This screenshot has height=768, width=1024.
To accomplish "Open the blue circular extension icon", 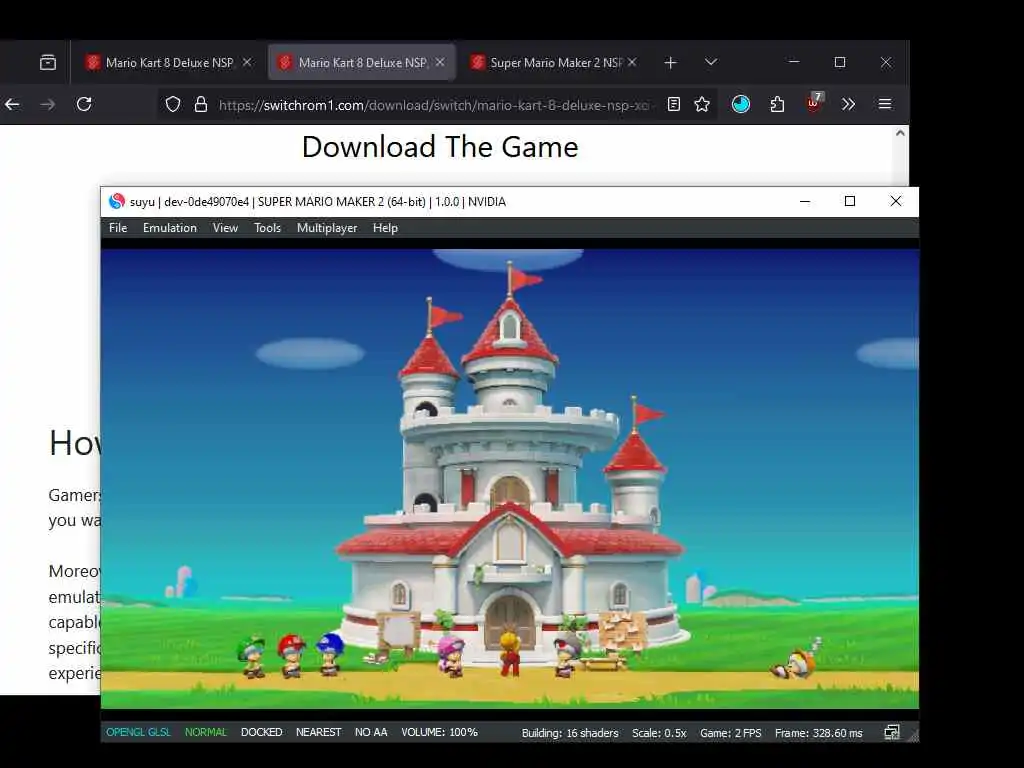I will point(741,104).
